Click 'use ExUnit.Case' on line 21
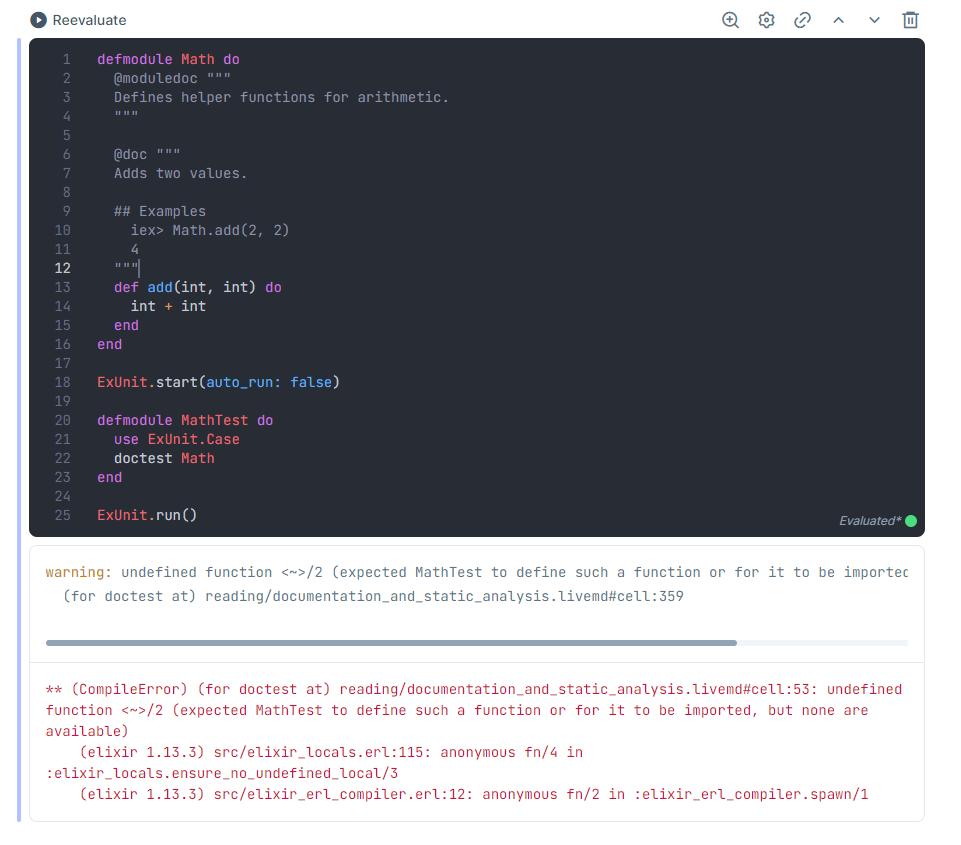 177,439
